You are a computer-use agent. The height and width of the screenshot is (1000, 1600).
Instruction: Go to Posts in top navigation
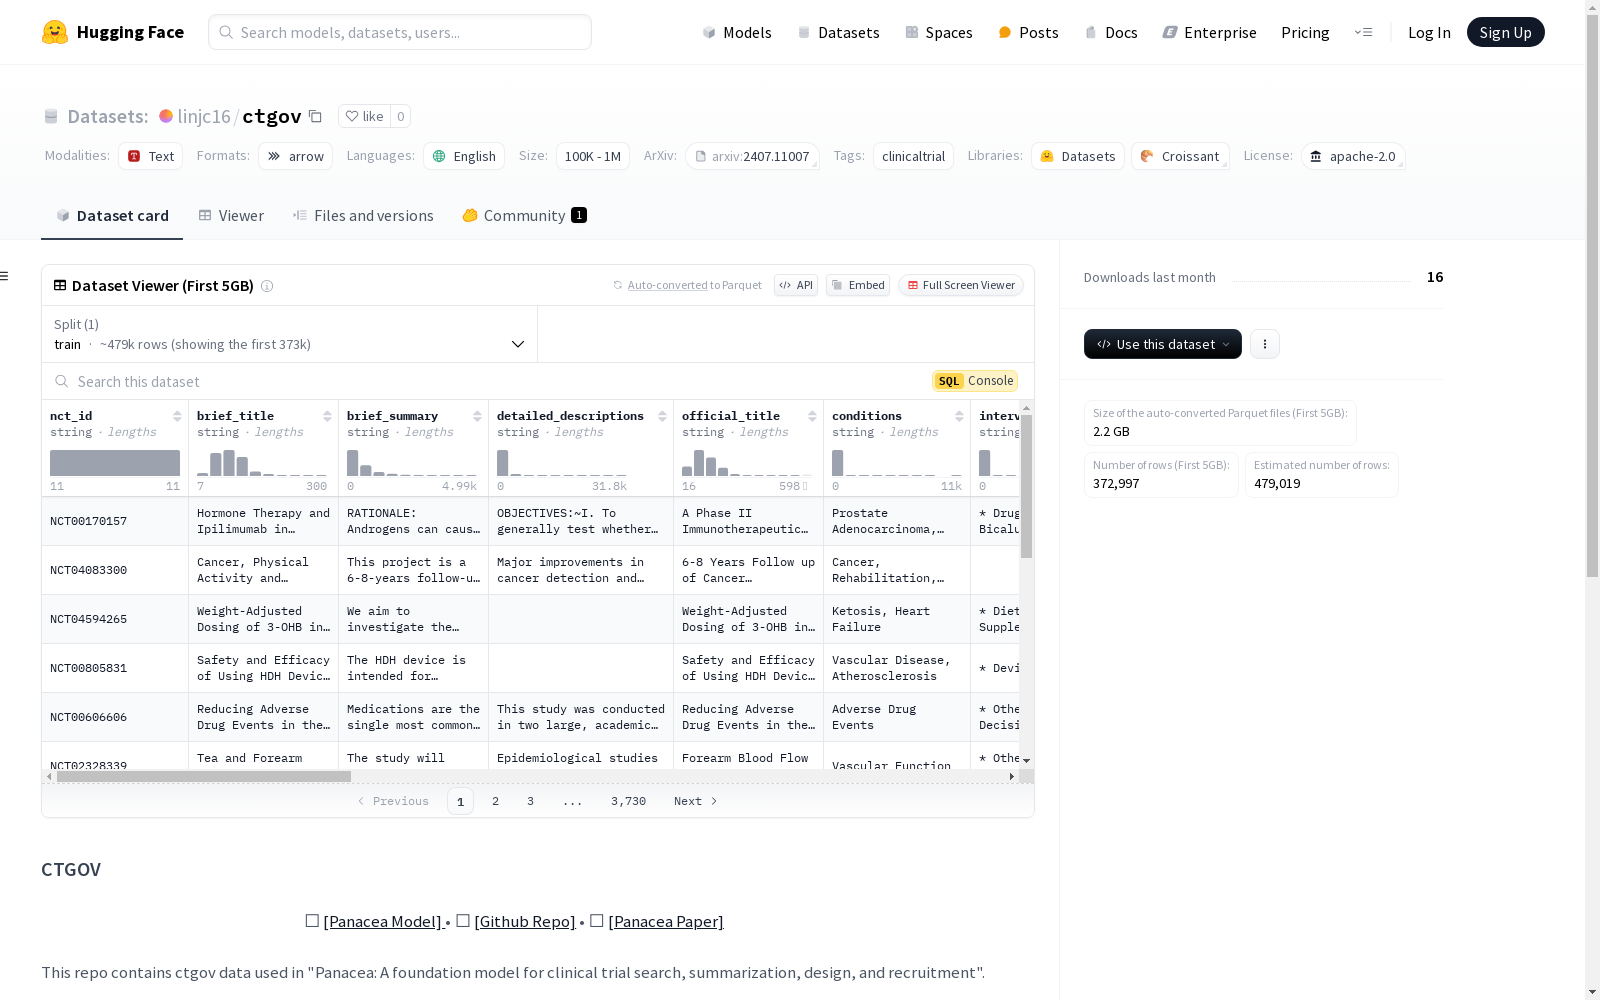1028,32
